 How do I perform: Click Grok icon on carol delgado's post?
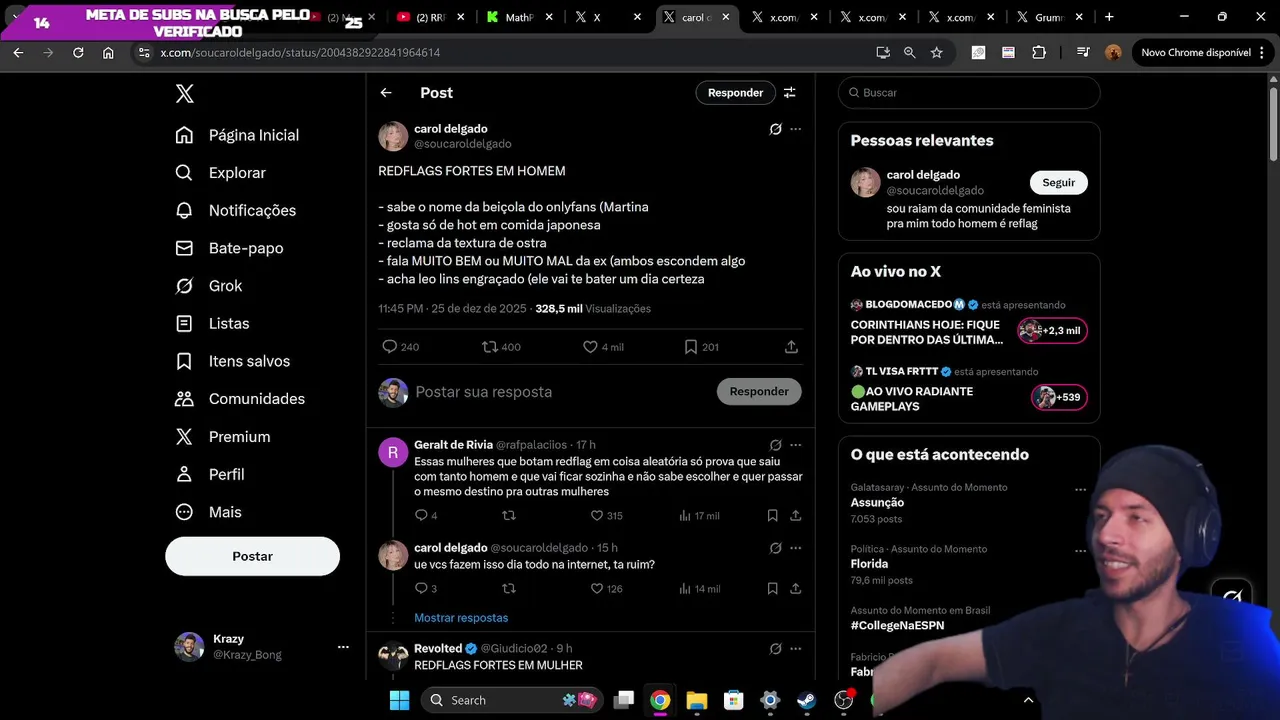click(x=775, y=129)
